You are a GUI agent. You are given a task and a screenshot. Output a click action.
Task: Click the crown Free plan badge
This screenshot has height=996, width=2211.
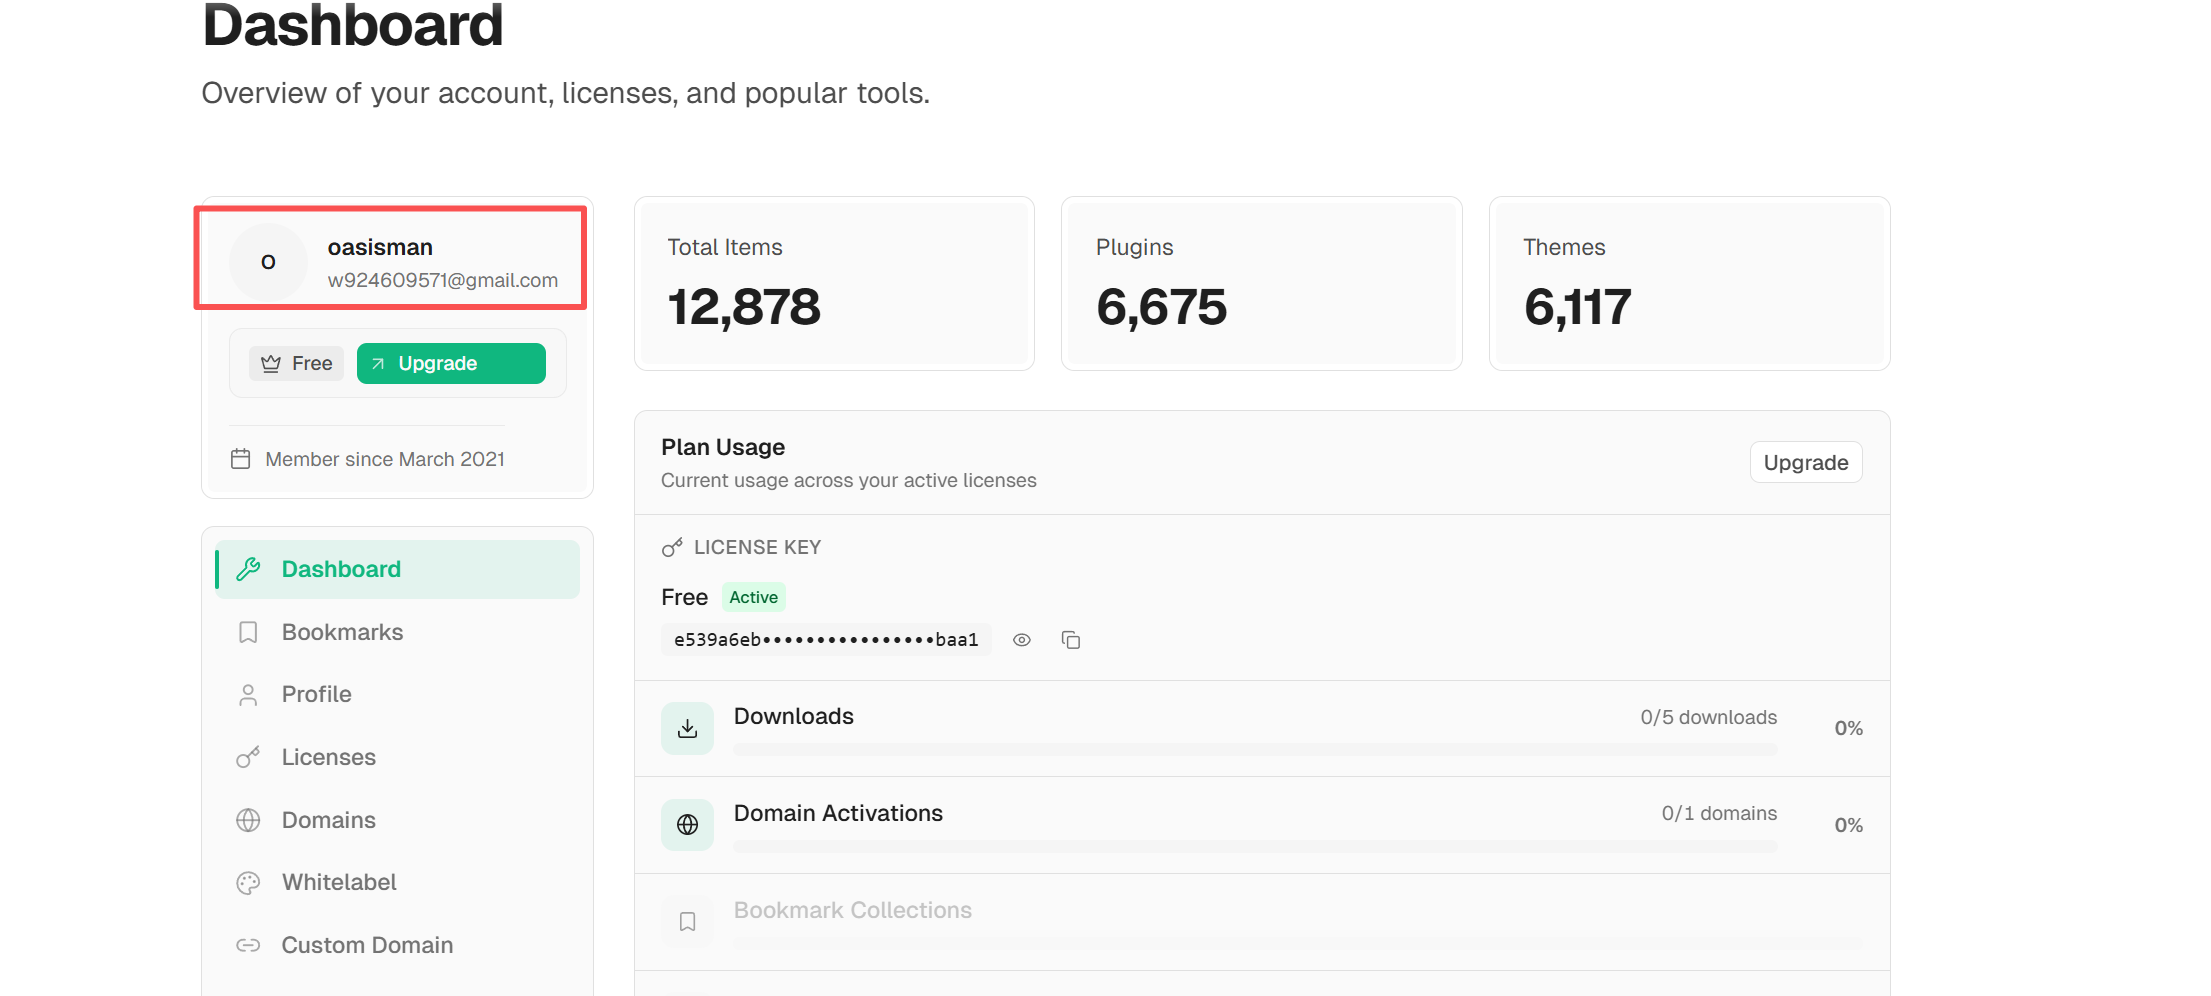pos(296,363)
